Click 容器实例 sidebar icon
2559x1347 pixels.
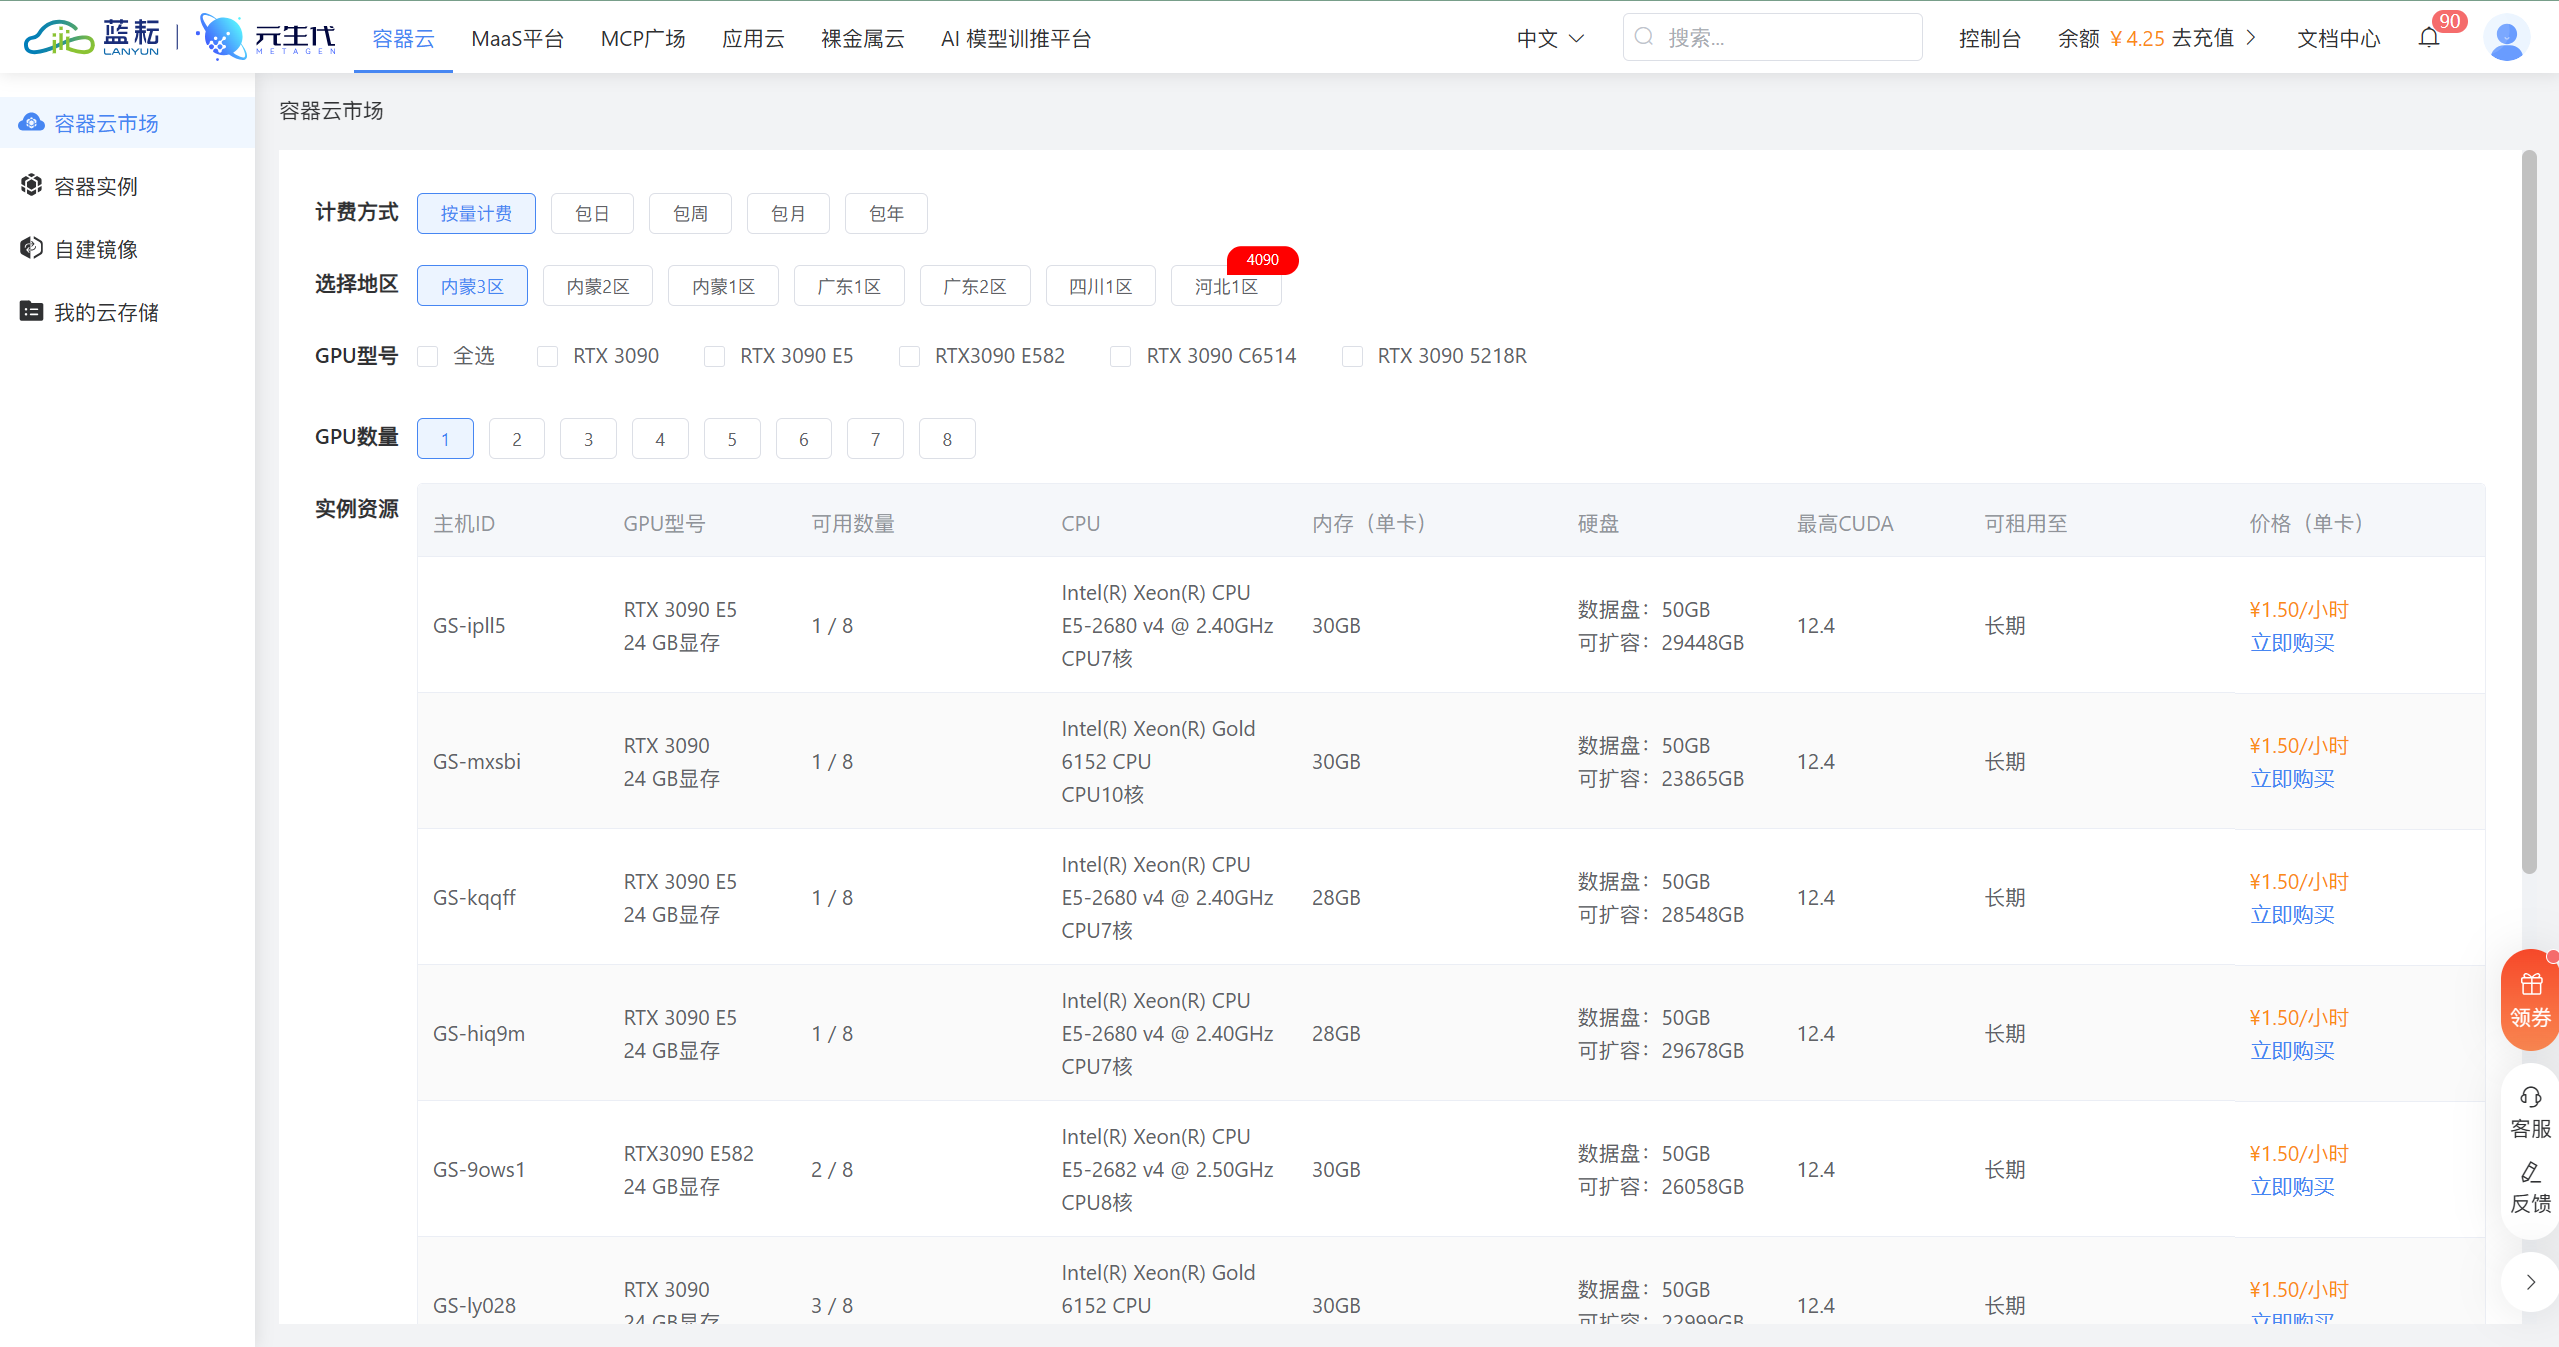click(32, 185)
